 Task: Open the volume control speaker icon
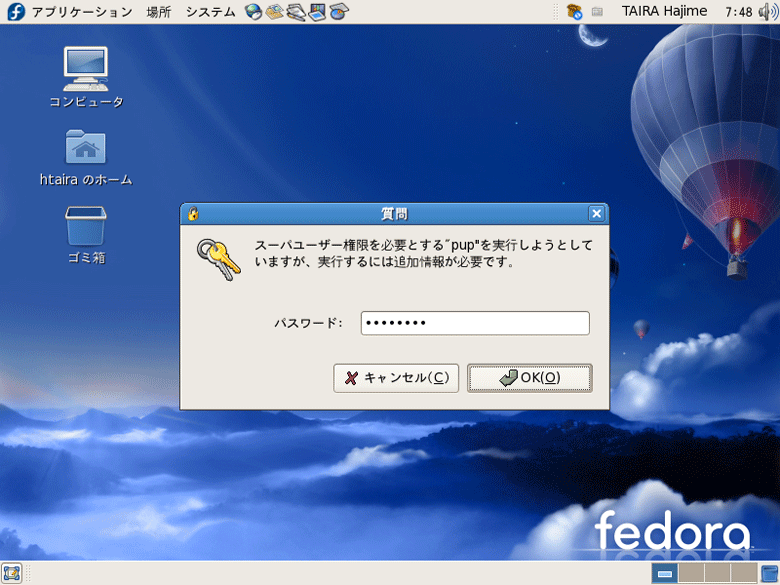coord(767,12)
